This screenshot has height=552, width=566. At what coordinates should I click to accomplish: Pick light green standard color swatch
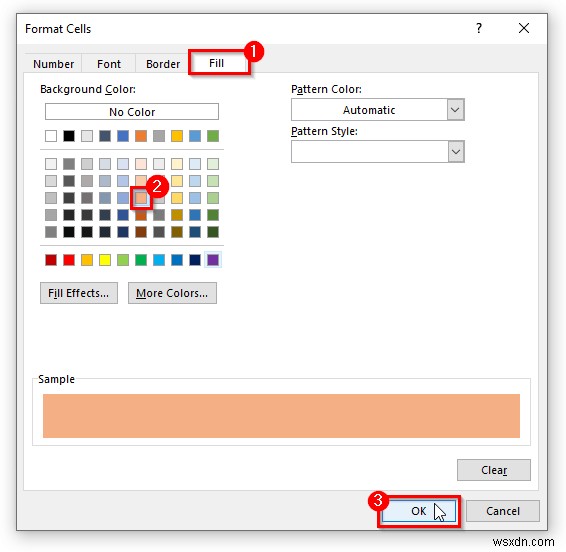(123, 260)
